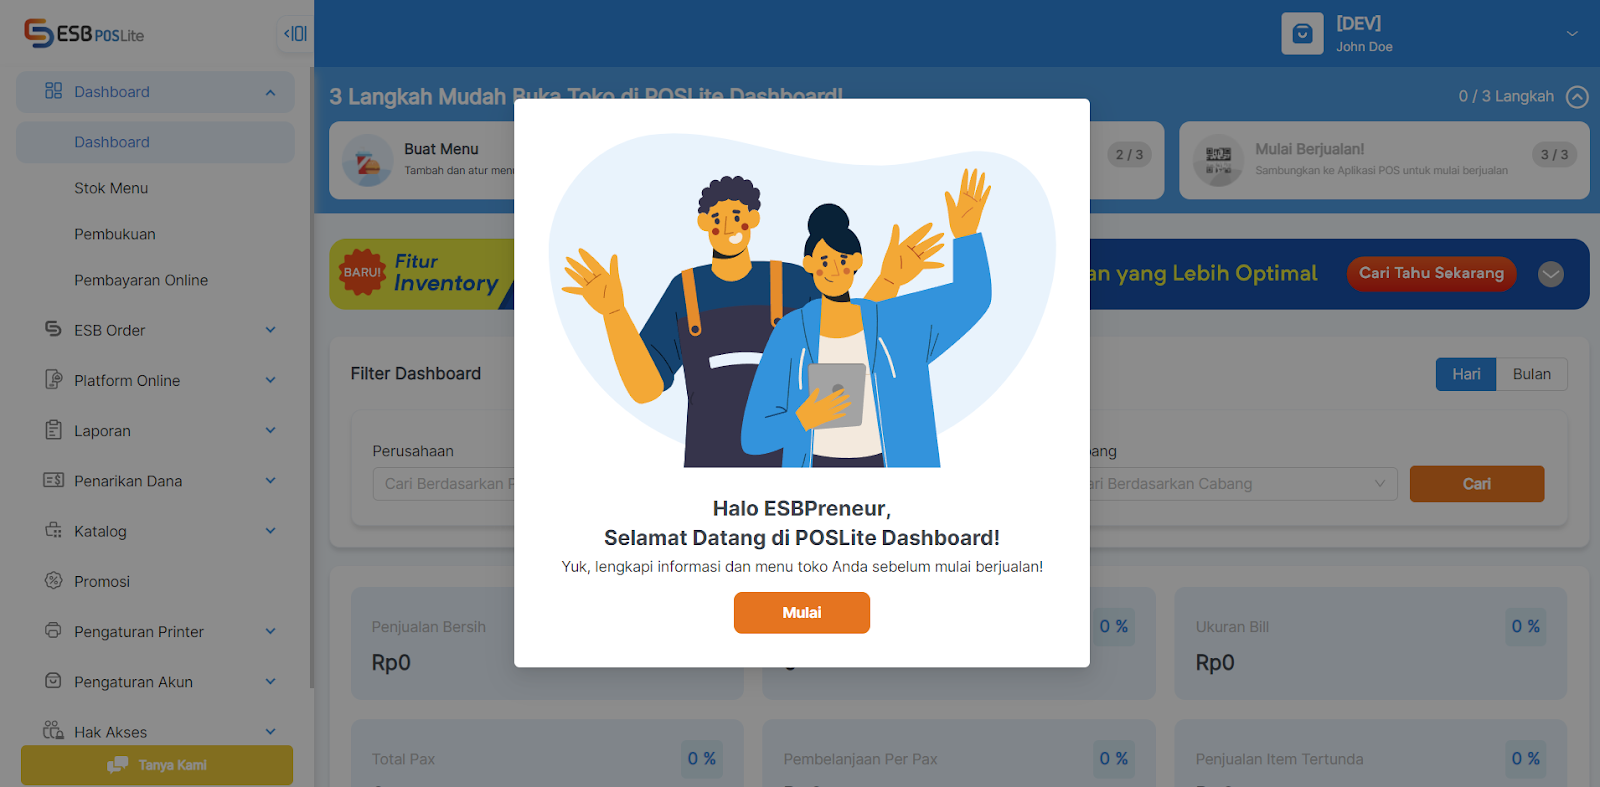Collapse the sidebar with the toggle icon
The width and height of the screenshot is (1600, 787).
pyautogui.click(x=295, y=34)
